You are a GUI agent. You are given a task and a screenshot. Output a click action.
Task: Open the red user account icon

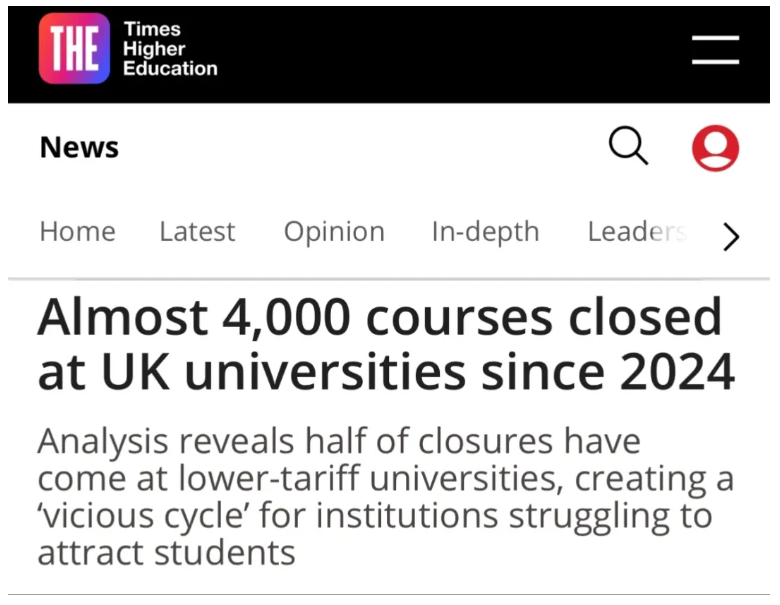coord(715,148)
